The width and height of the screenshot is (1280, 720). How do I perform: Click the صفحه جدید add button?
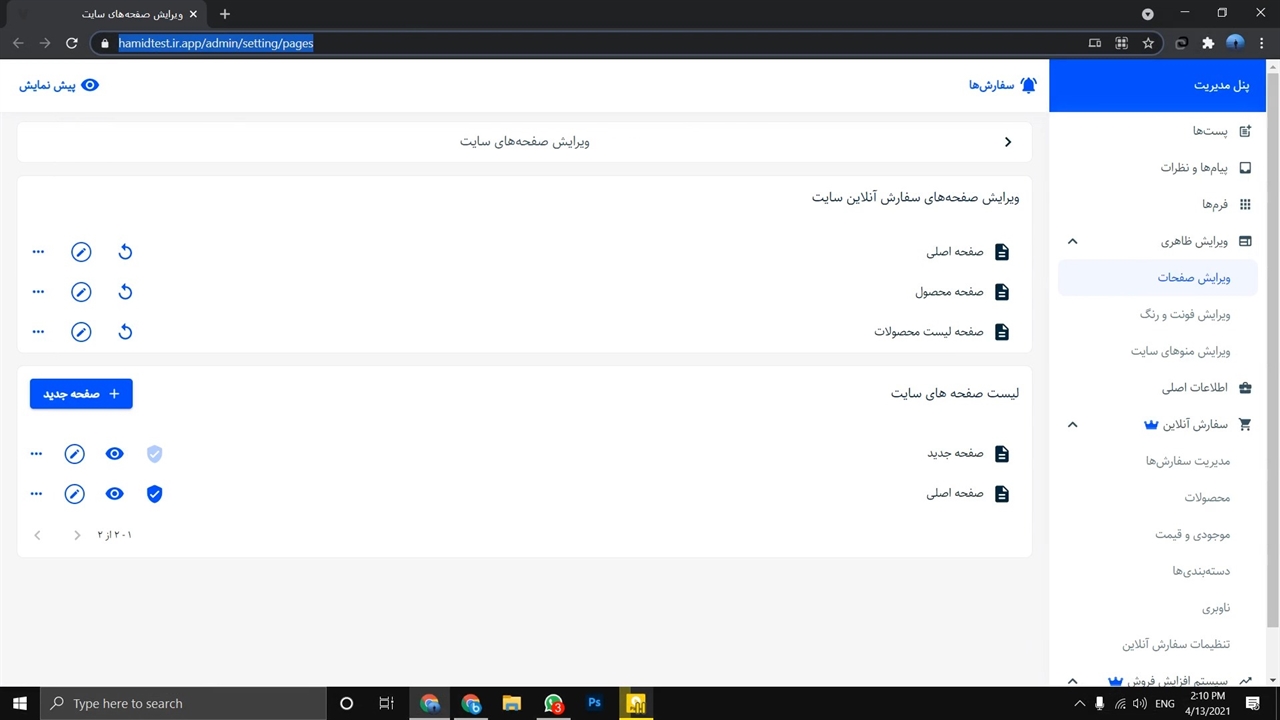pyautogui.click(x=81, y=394)
